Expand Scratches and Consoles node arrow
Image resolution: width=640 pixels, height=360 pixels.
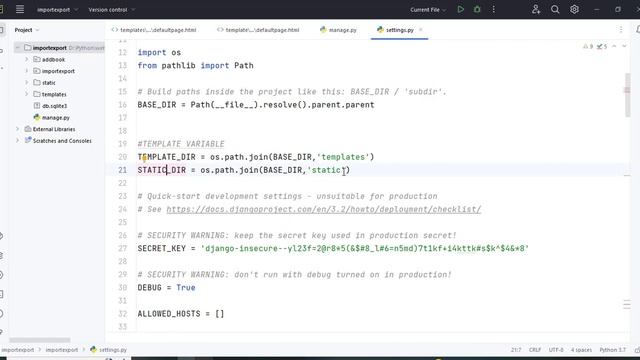[18, 140]
